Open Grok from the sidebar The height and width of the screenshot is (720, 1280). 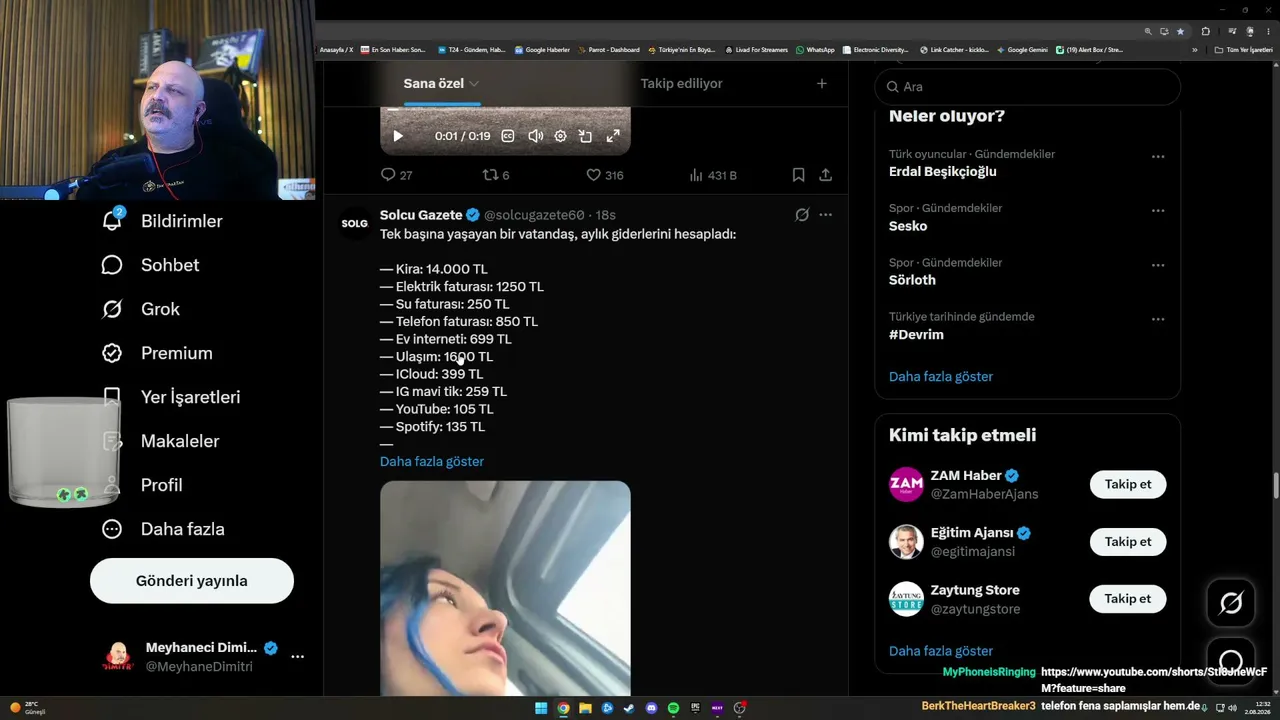[141, 309]
